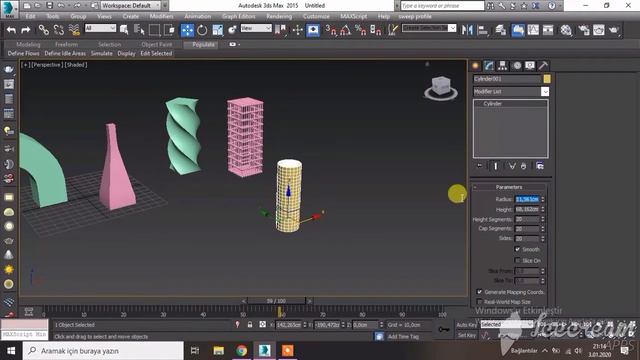Toggle Angle Snap button
The height and width of the screenshot is (360, 640).
[x=345, y=30]
